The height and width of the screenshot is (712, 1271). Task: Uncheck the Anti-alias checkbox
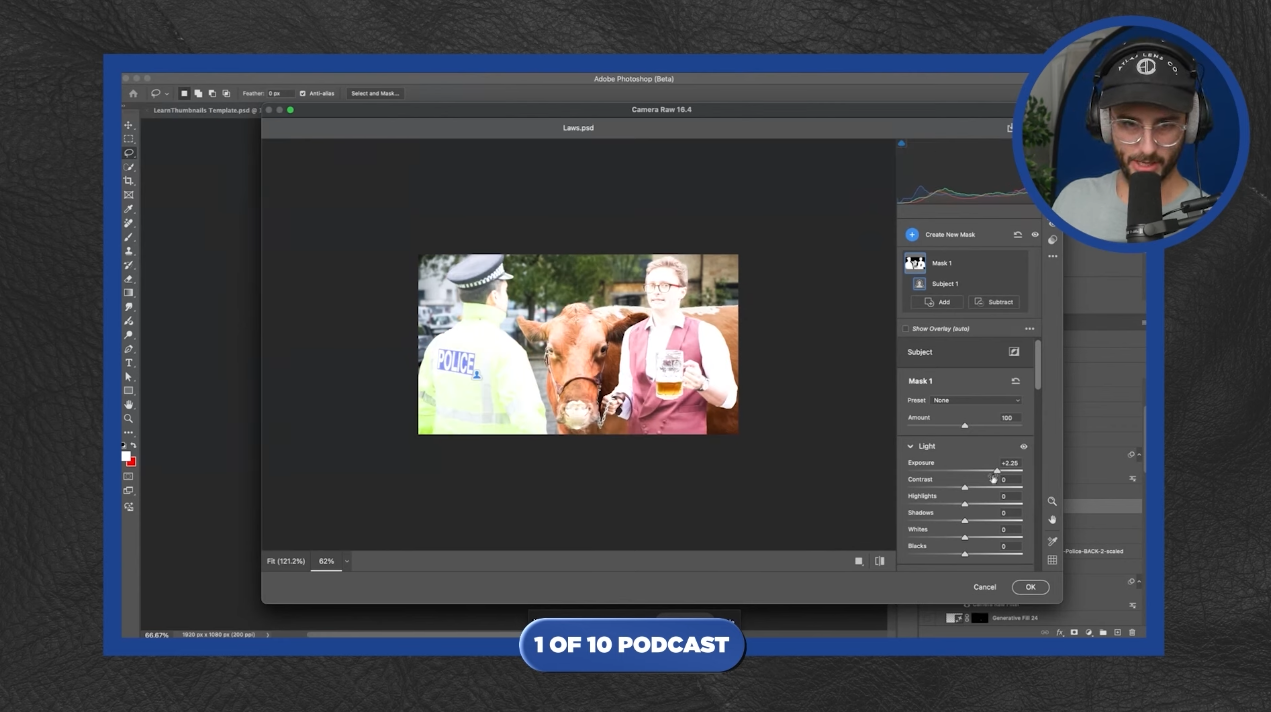coord(303,93)
